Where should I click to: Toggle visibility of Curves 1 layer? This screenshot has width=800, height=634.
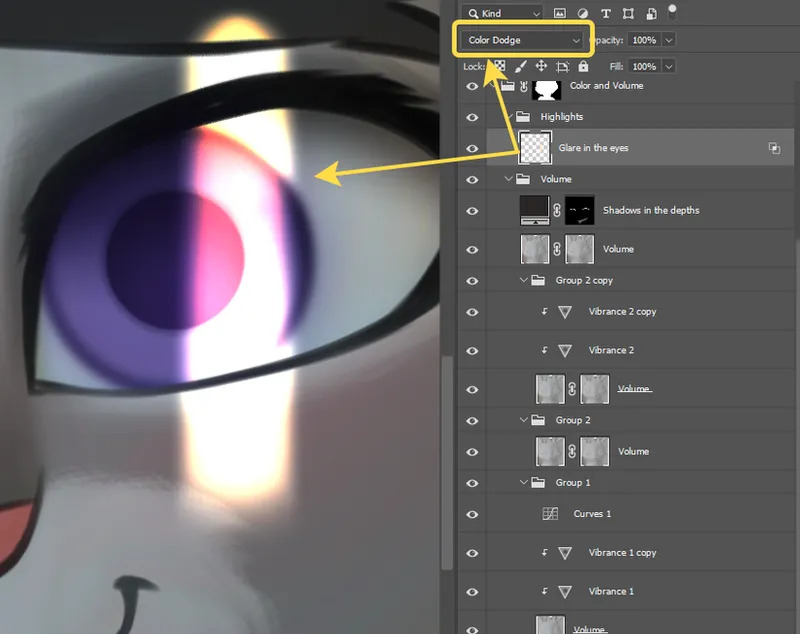[472, 514]
